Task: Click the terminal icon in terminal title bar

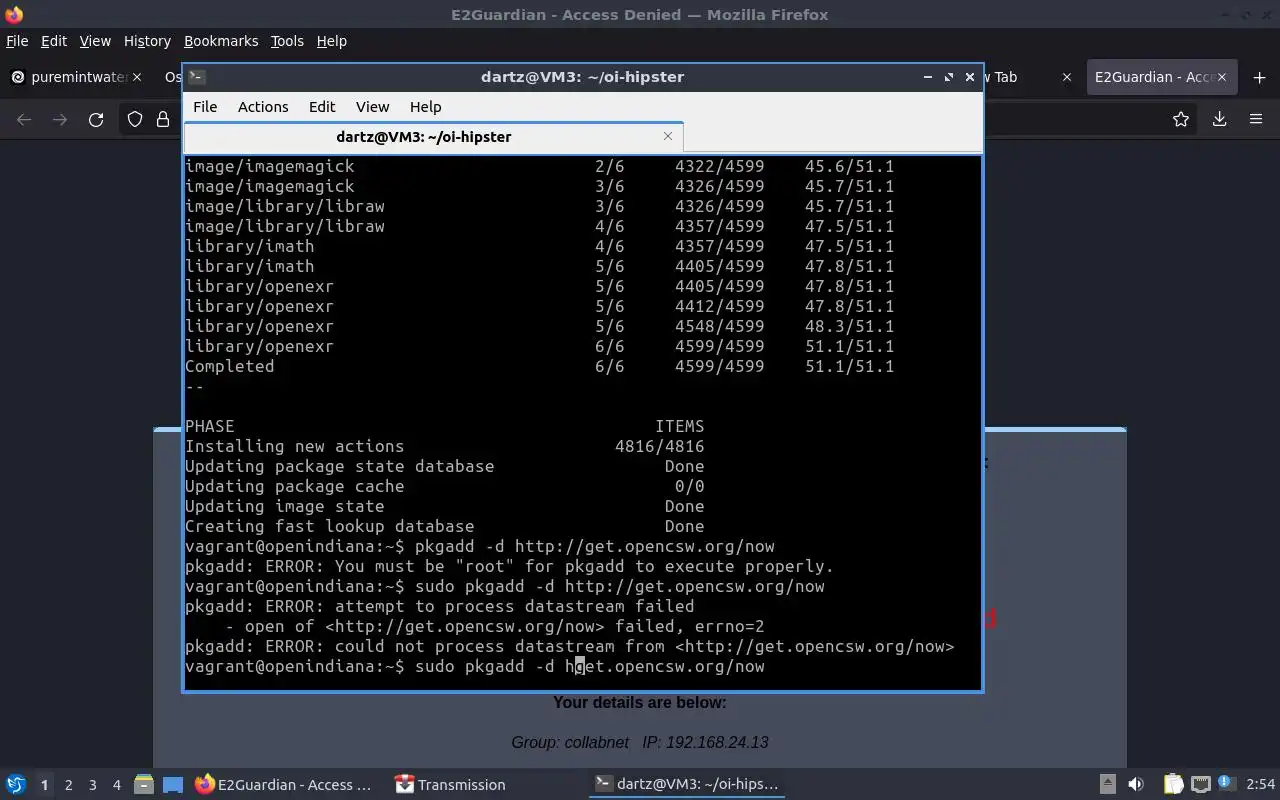Action: (x=197, y=77)
